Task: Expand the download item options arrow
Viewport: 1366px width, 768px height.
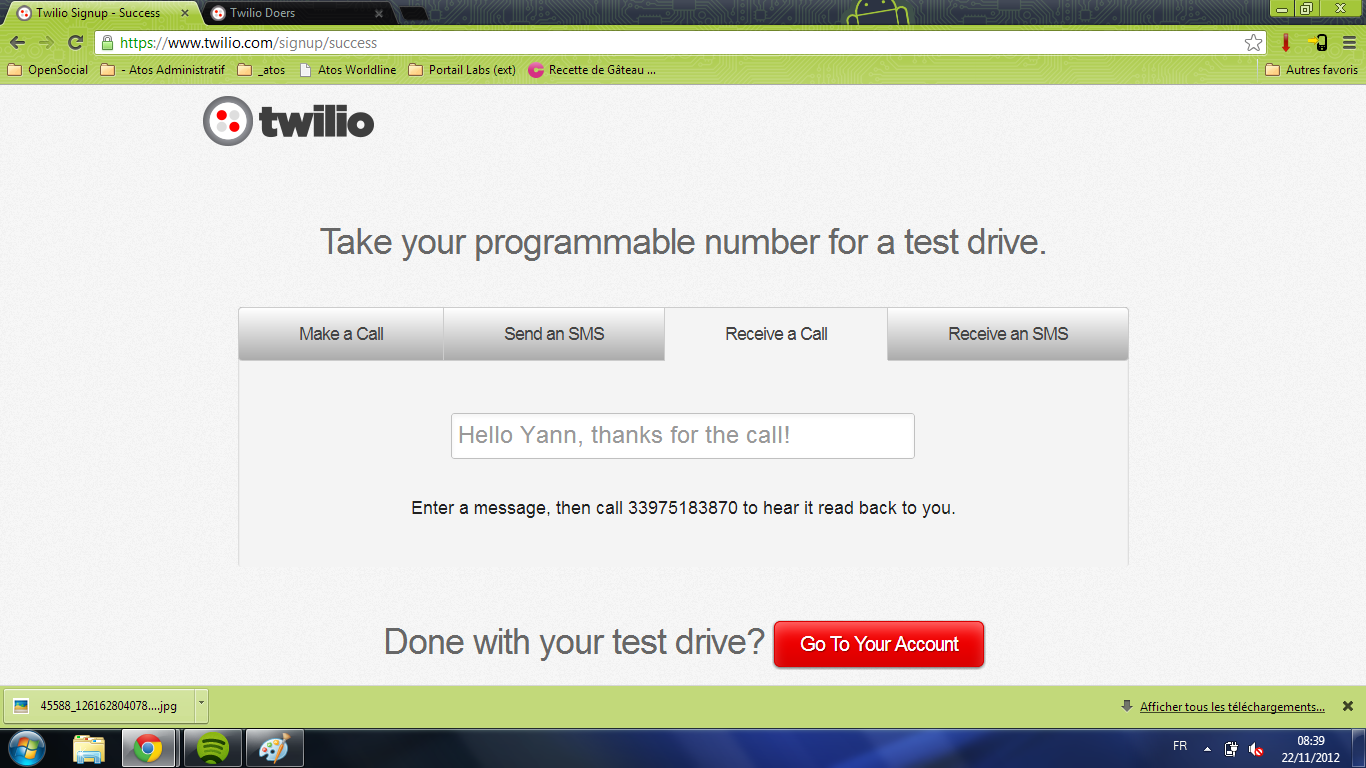Action: pos(201,705)
